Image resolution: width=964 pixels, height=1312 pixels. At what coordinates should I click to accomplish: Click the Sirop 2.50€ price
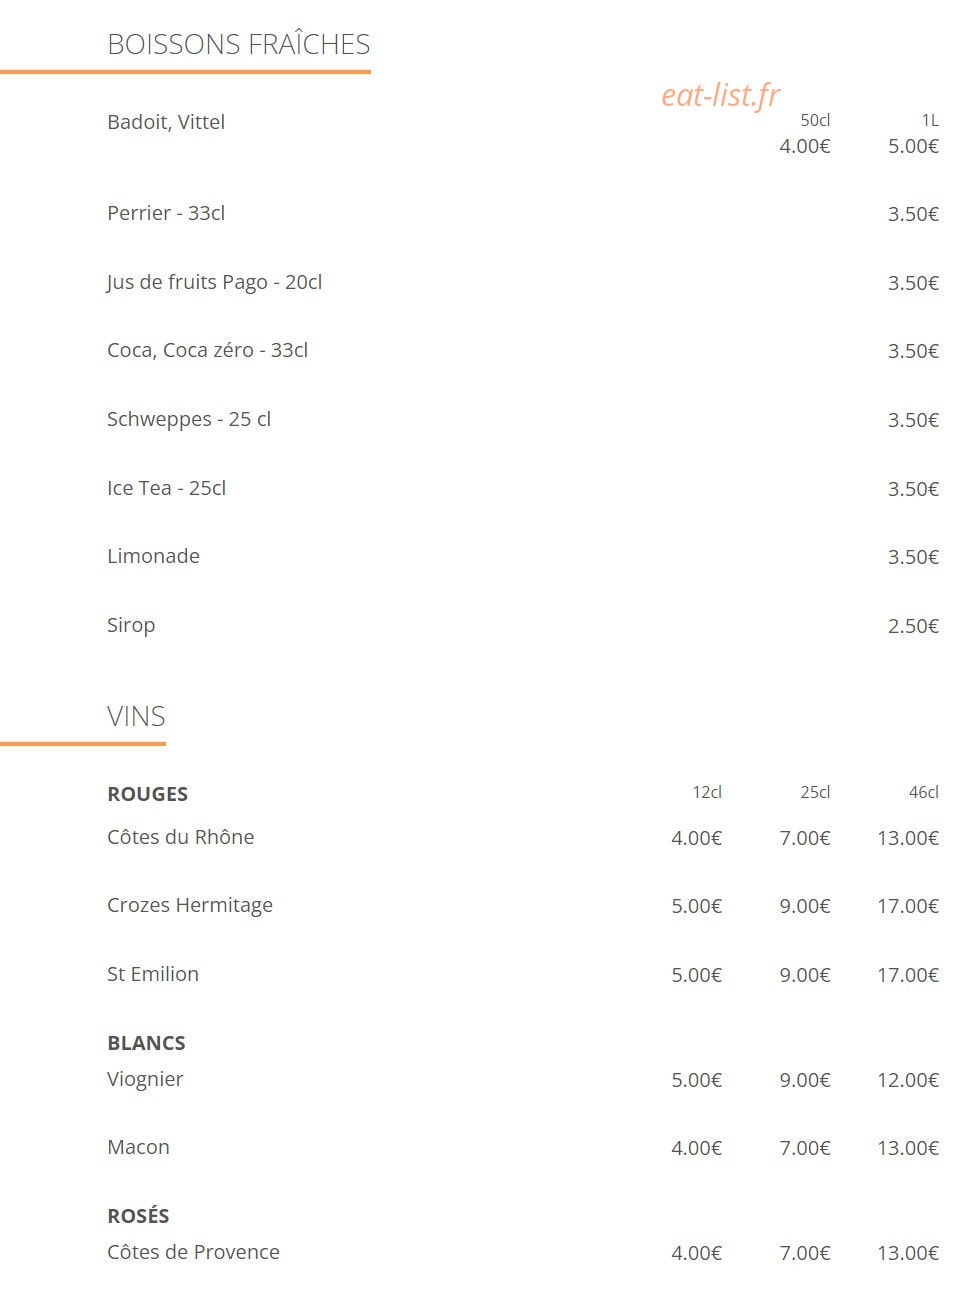913,626
